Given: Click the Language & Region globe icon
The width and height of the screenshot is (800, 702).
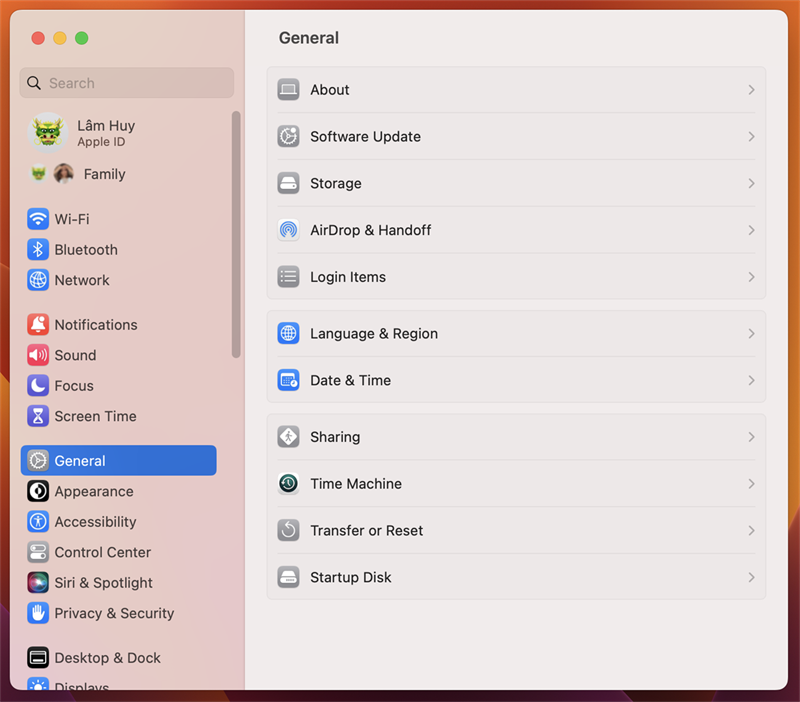Looking at the screenshot, I should click(288, 334).
